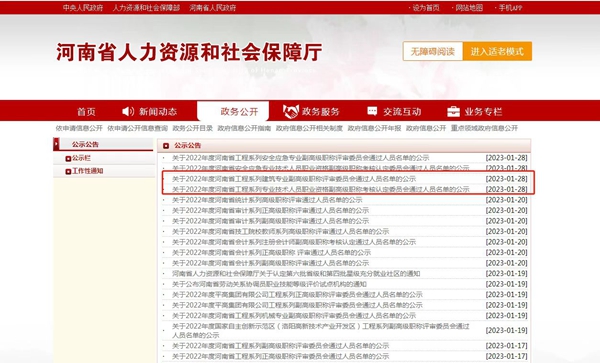Click the 河南省人力资源和社会保障厅 site title
The height and width of the screenshot is (363, 600).
[x=189, y=52]
